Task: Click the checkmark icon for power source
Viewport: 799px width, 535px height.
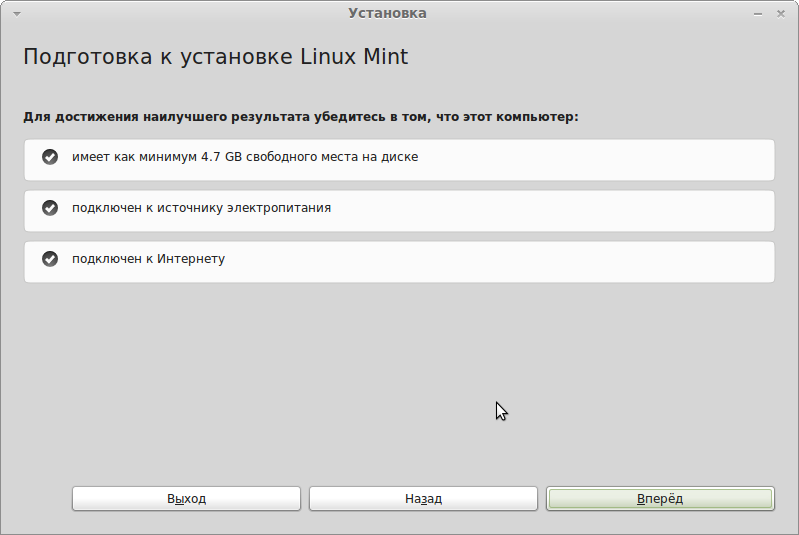Action: [x=50, y=208]
